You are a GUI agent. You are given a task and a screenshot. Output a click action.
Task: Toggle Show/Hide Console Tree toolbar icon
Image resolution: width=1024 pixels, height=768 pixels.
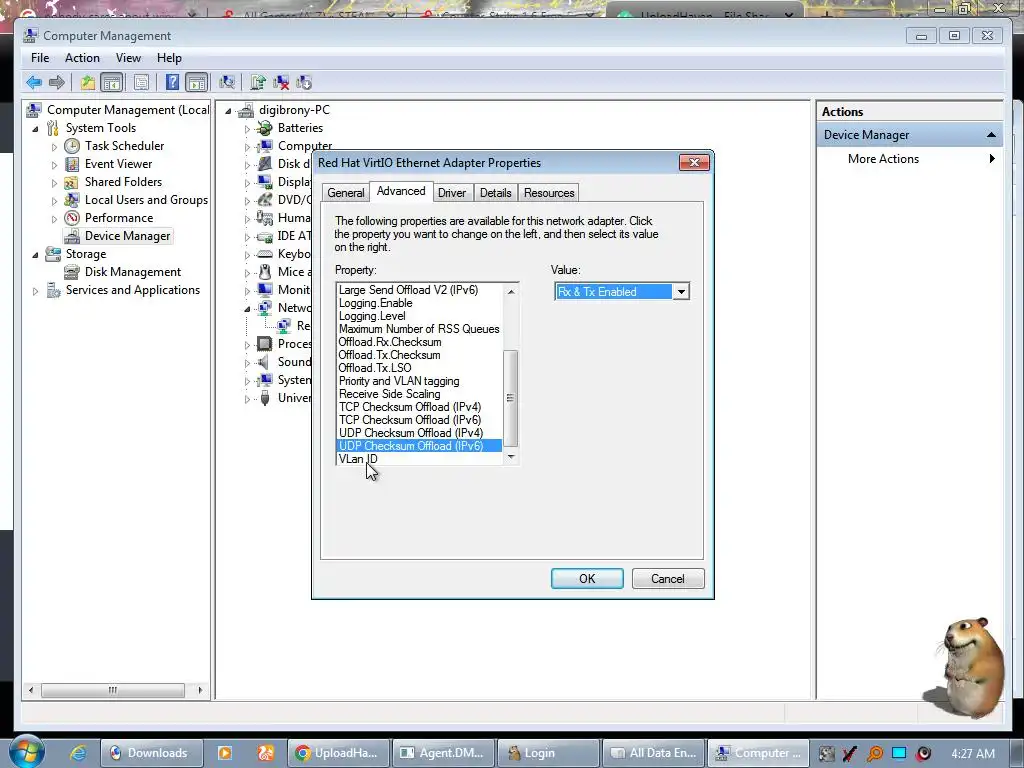click(x=112, y=82)
